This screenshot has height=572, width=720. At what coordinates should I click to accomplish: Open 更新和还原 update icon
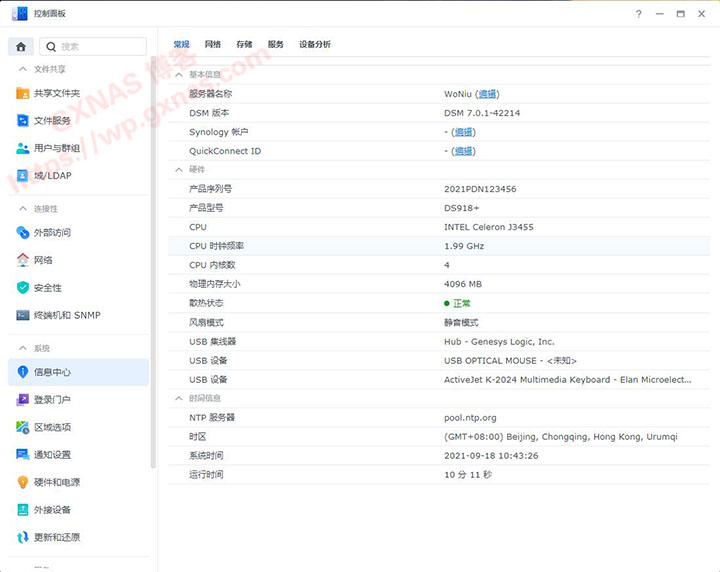point(23,537)
